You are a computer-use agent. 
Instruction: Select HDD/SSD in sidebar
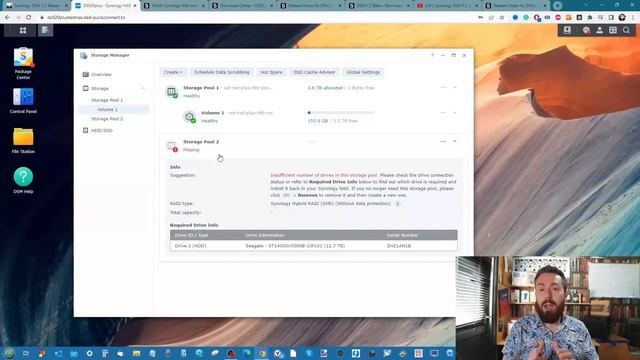tap(101, 131)
